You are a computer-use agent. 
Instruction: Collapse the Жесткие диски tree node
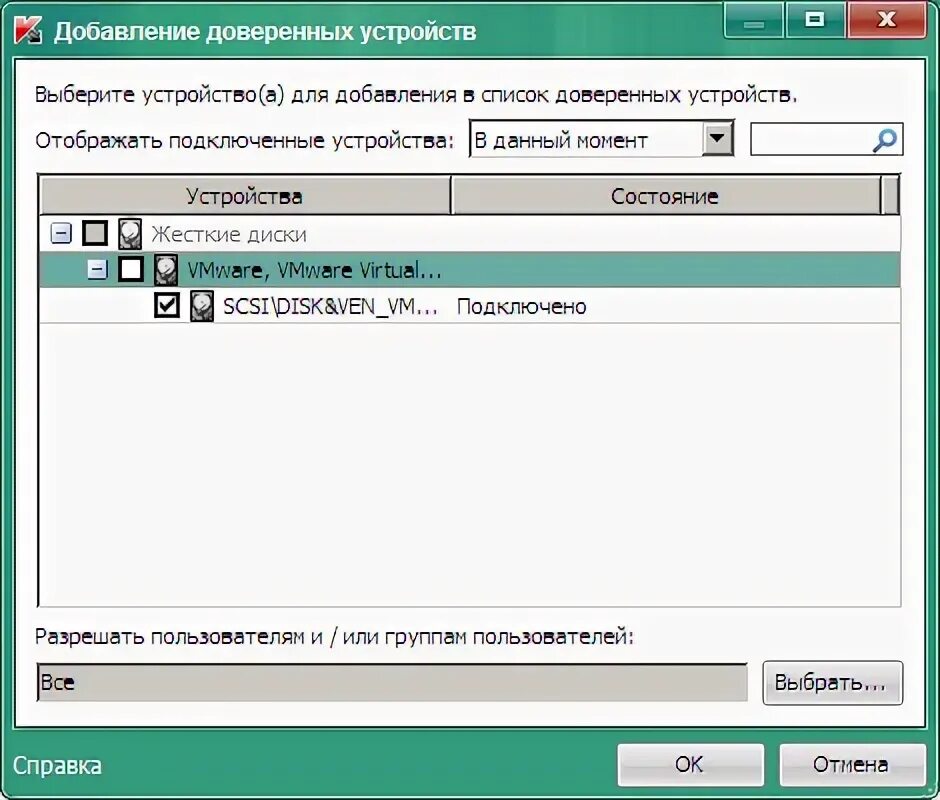point(61,233)
